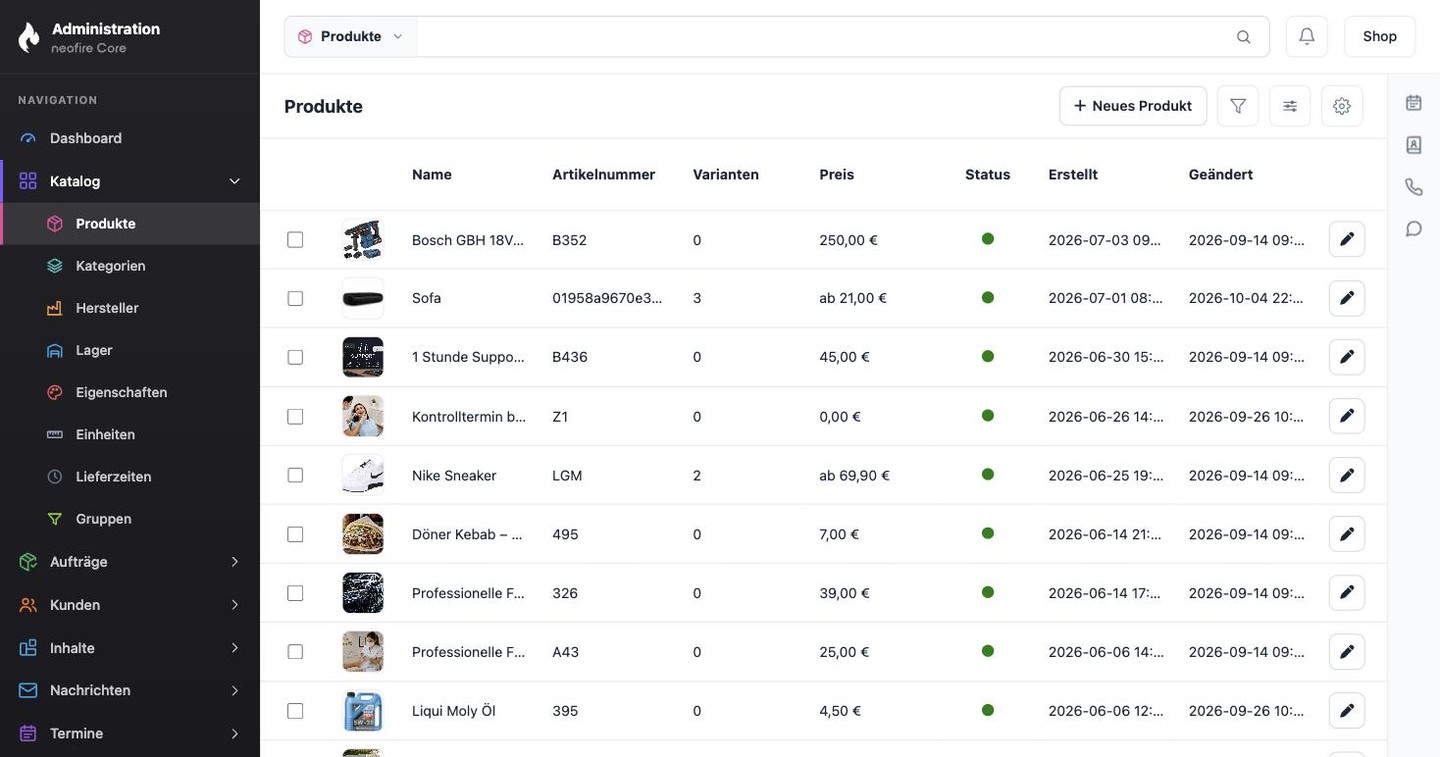Edit the Bosch GBH 18V product
1440x757 pixels.
coord(1347,239)
